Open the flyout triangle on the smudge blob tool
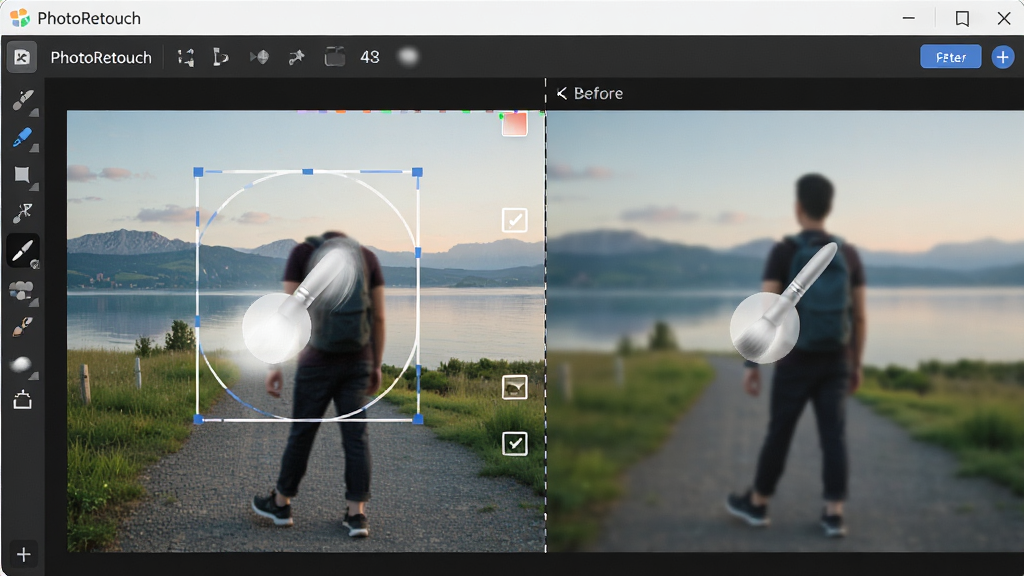The image size is (1024, 576). click(x=34, y=376)
